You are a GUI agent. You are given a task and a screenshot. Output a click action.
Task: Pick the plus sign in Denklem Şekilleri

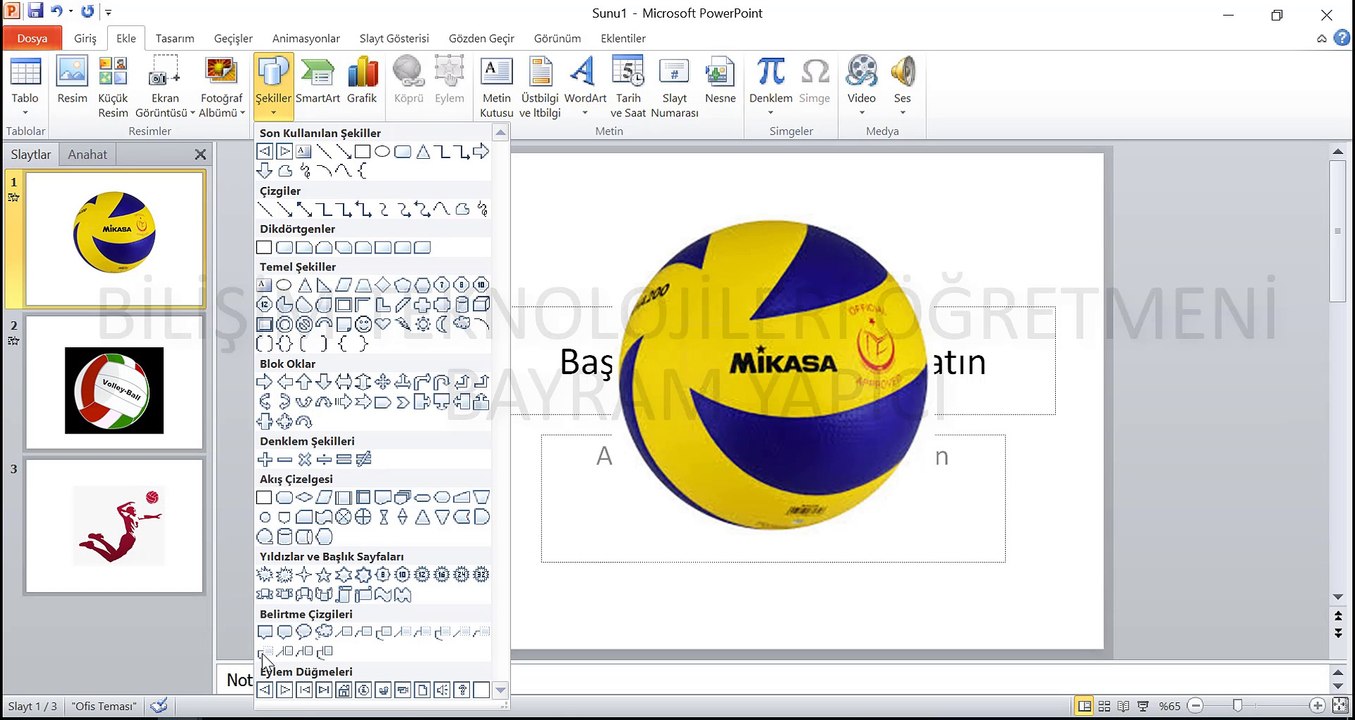(265, 459)
